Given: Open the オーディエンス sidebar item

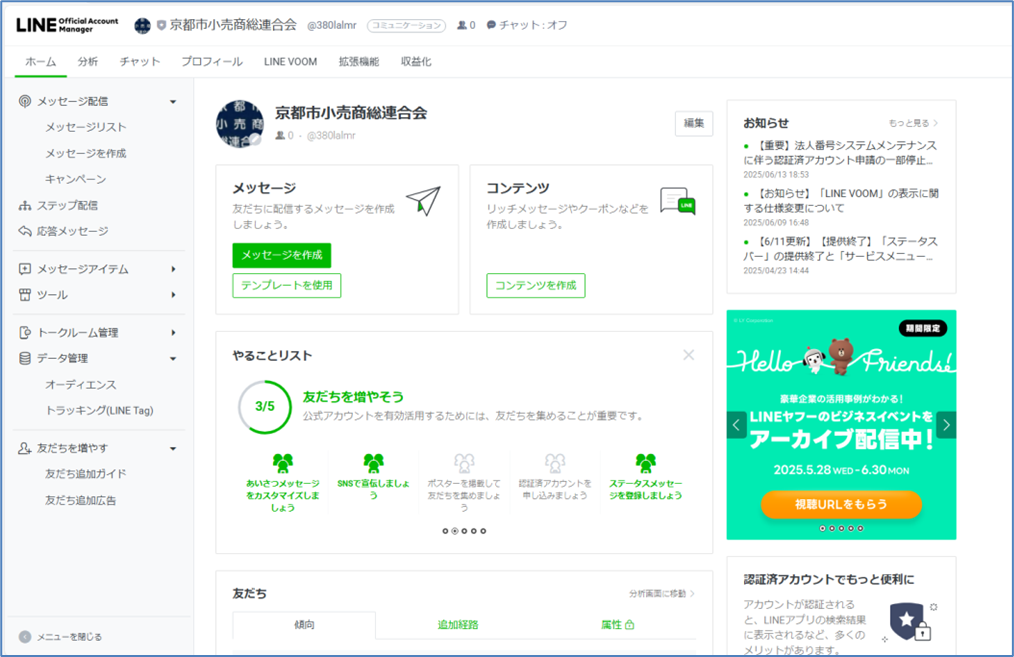Looking at the screenshot, I should pos(81,385).
